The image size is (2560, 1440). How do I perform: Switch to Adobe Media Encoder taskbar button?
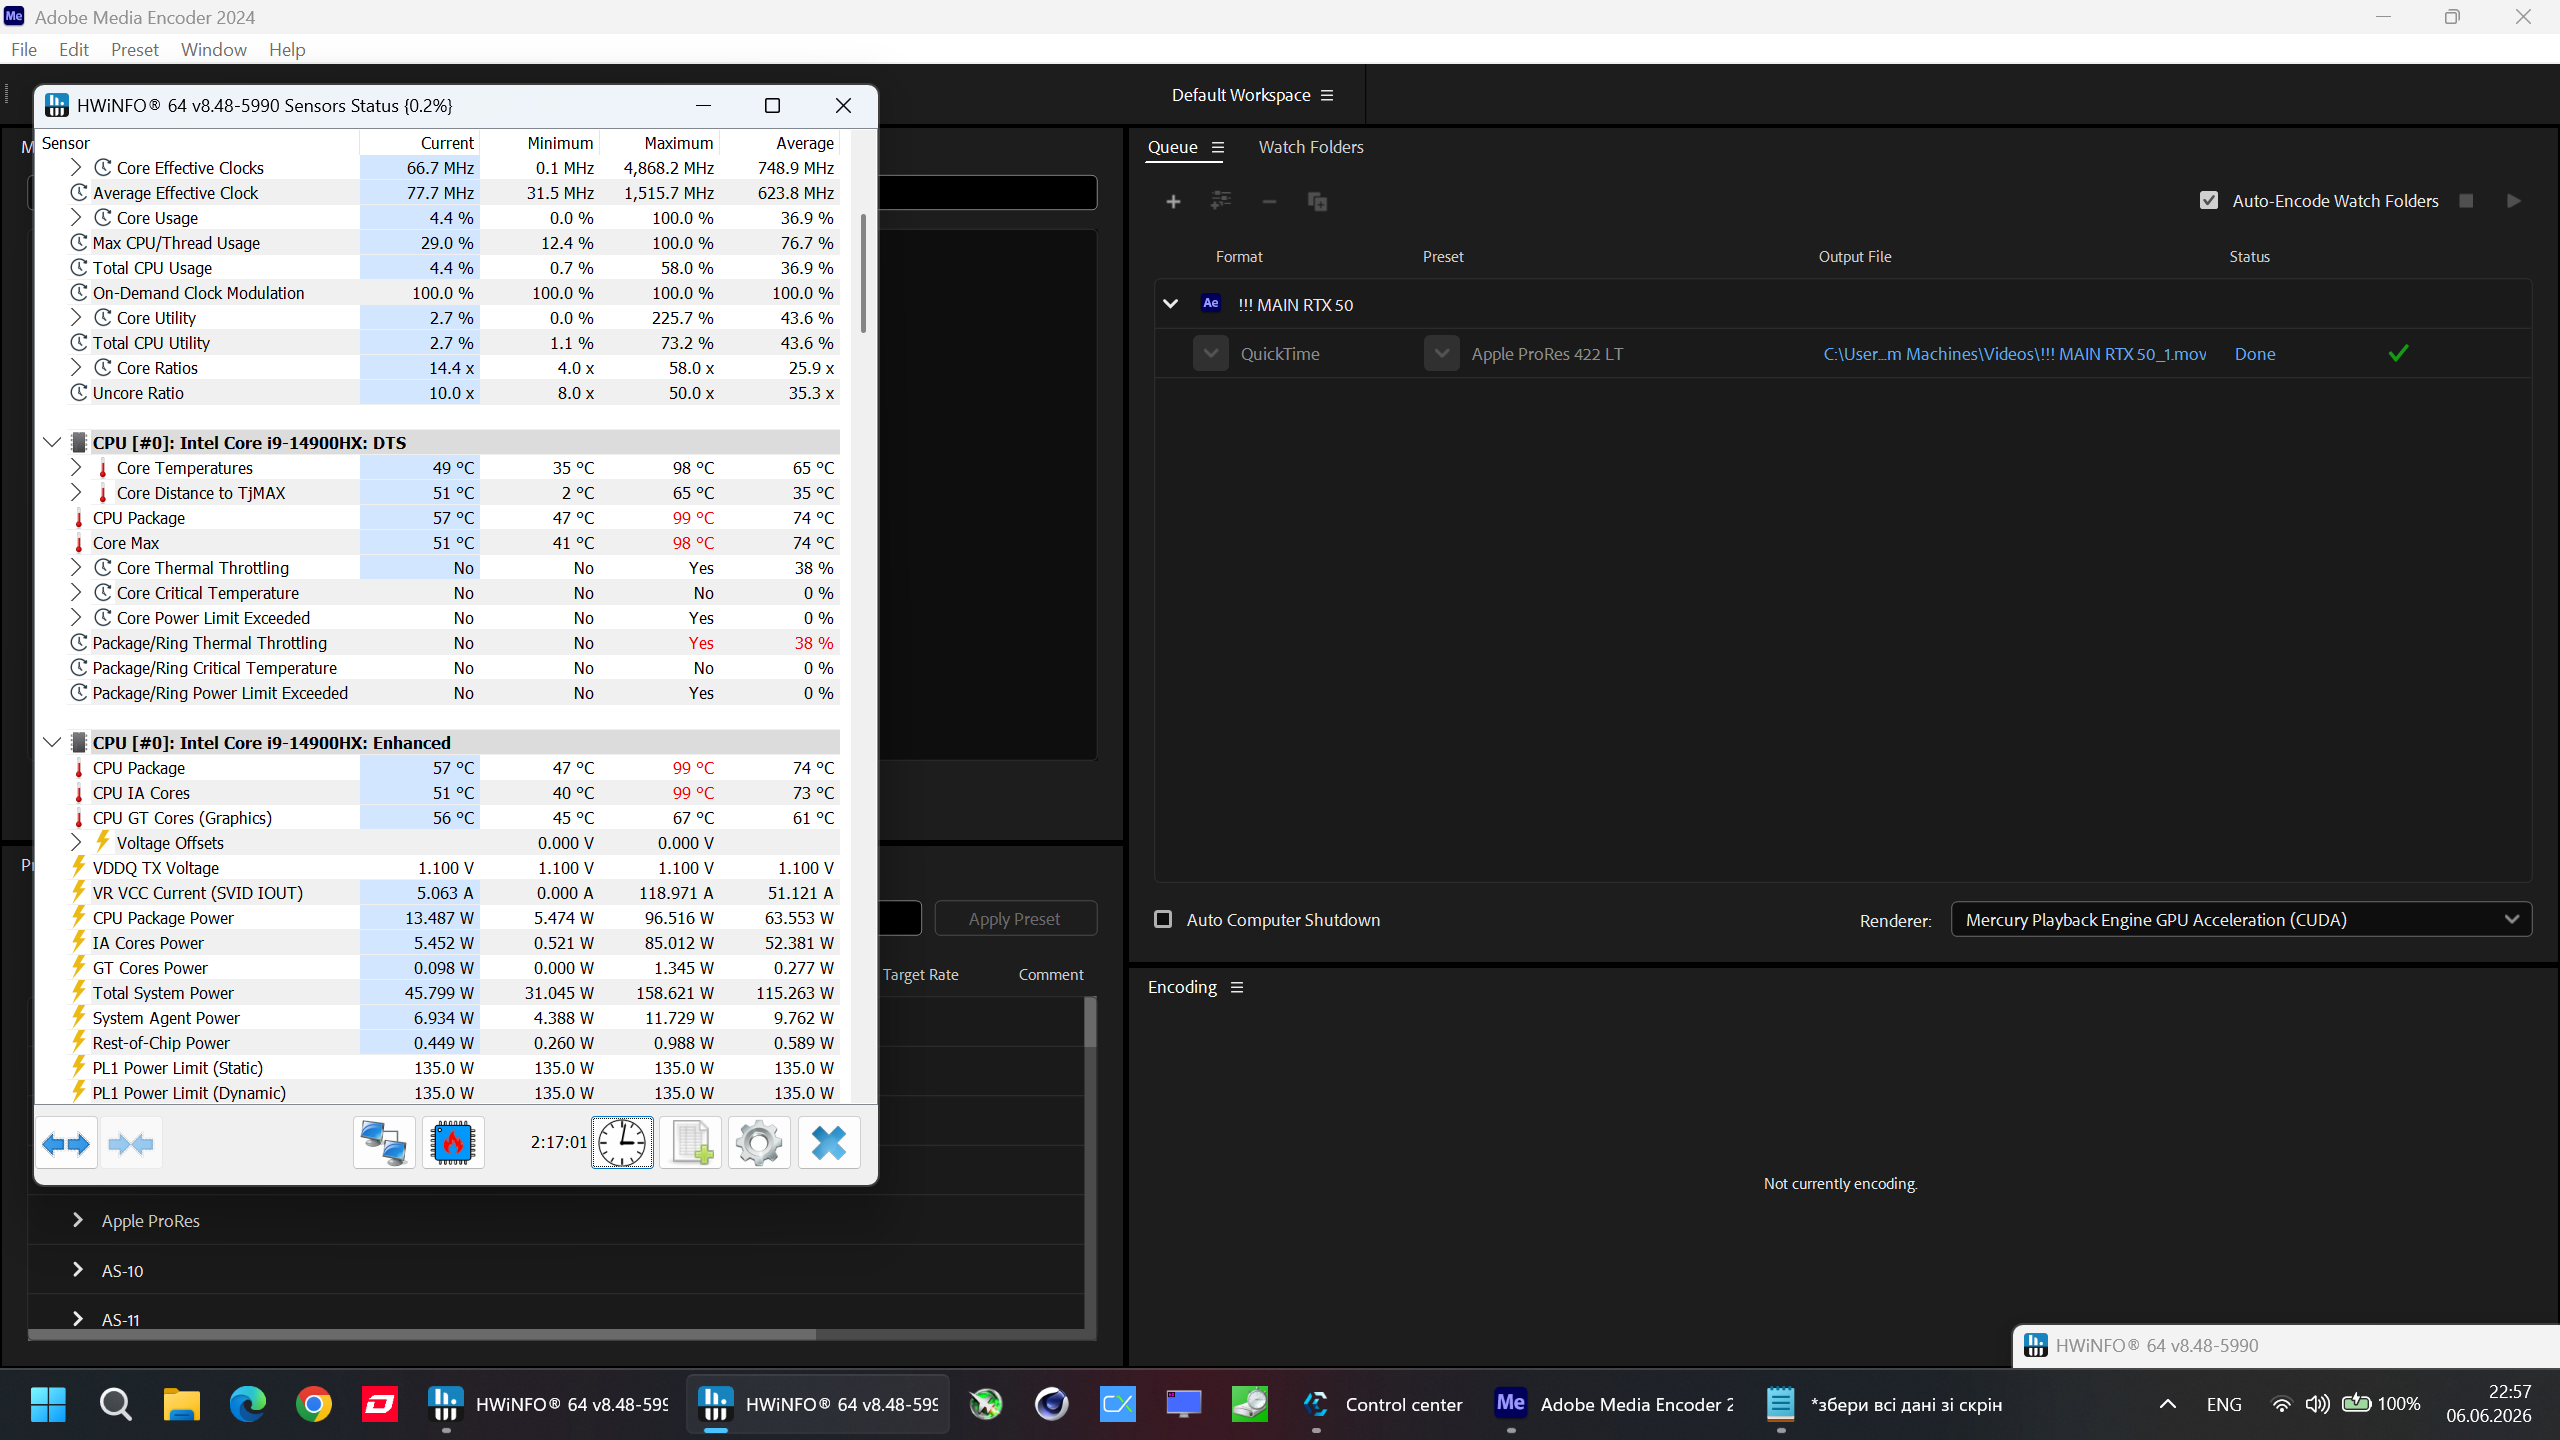tap(1614, 1404)
